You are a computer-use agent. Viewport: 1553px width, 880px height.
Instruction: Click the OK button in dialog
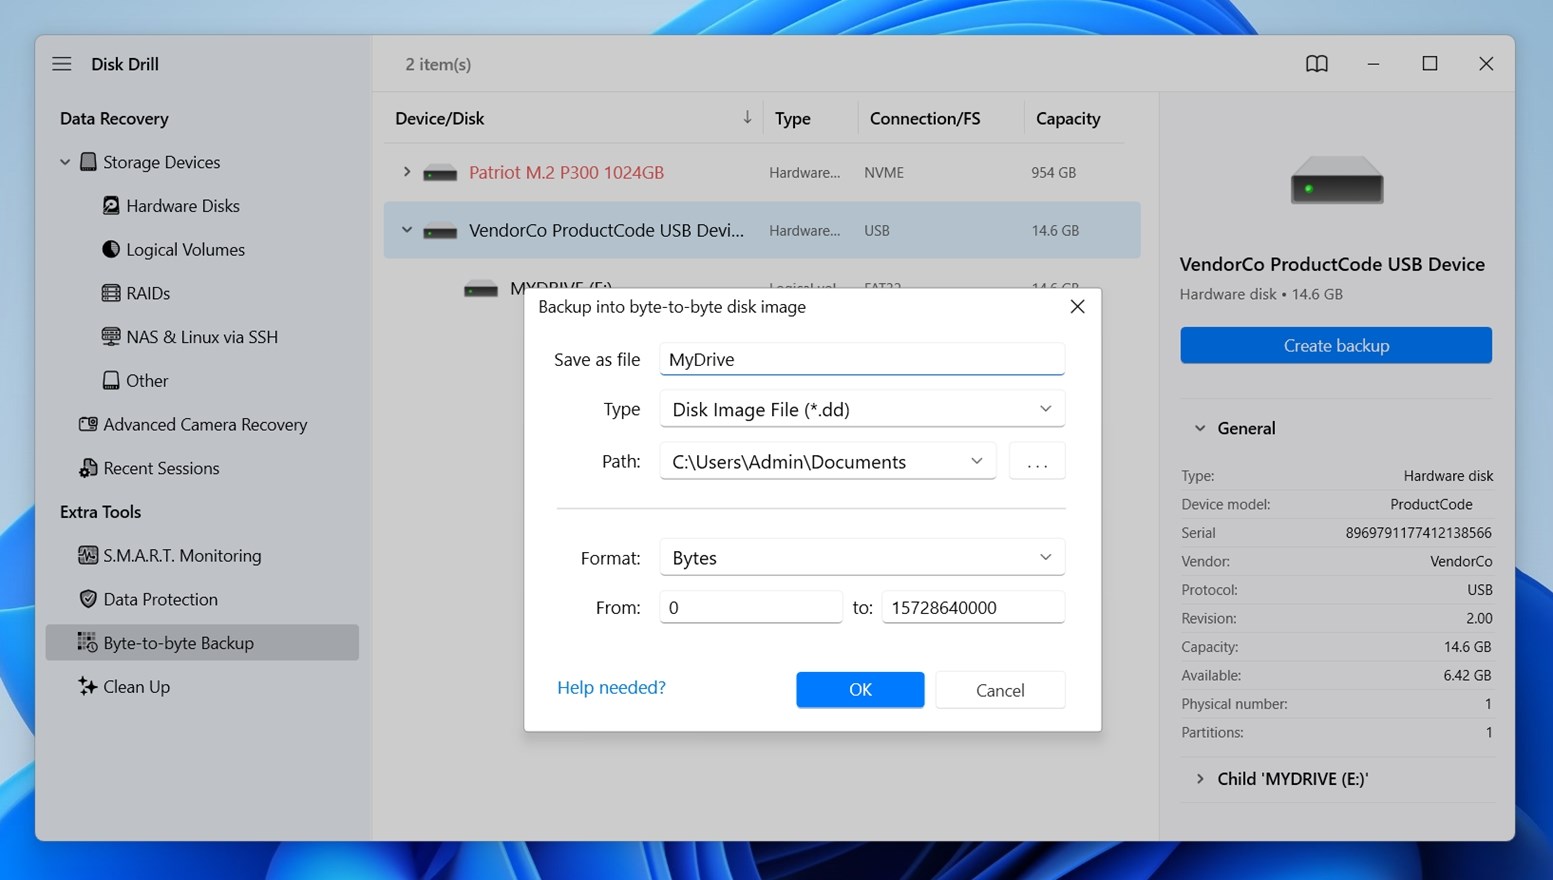coord(860,690)
